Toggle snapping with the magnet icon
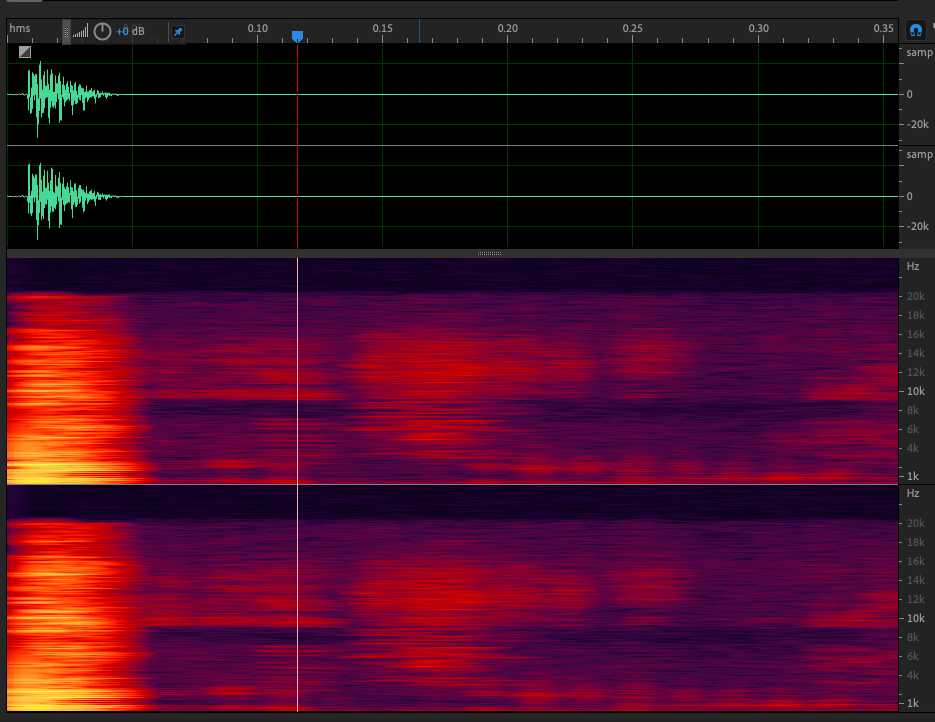Image resolution: width=935 pixels, height=722 pixels. coord(915,31)
